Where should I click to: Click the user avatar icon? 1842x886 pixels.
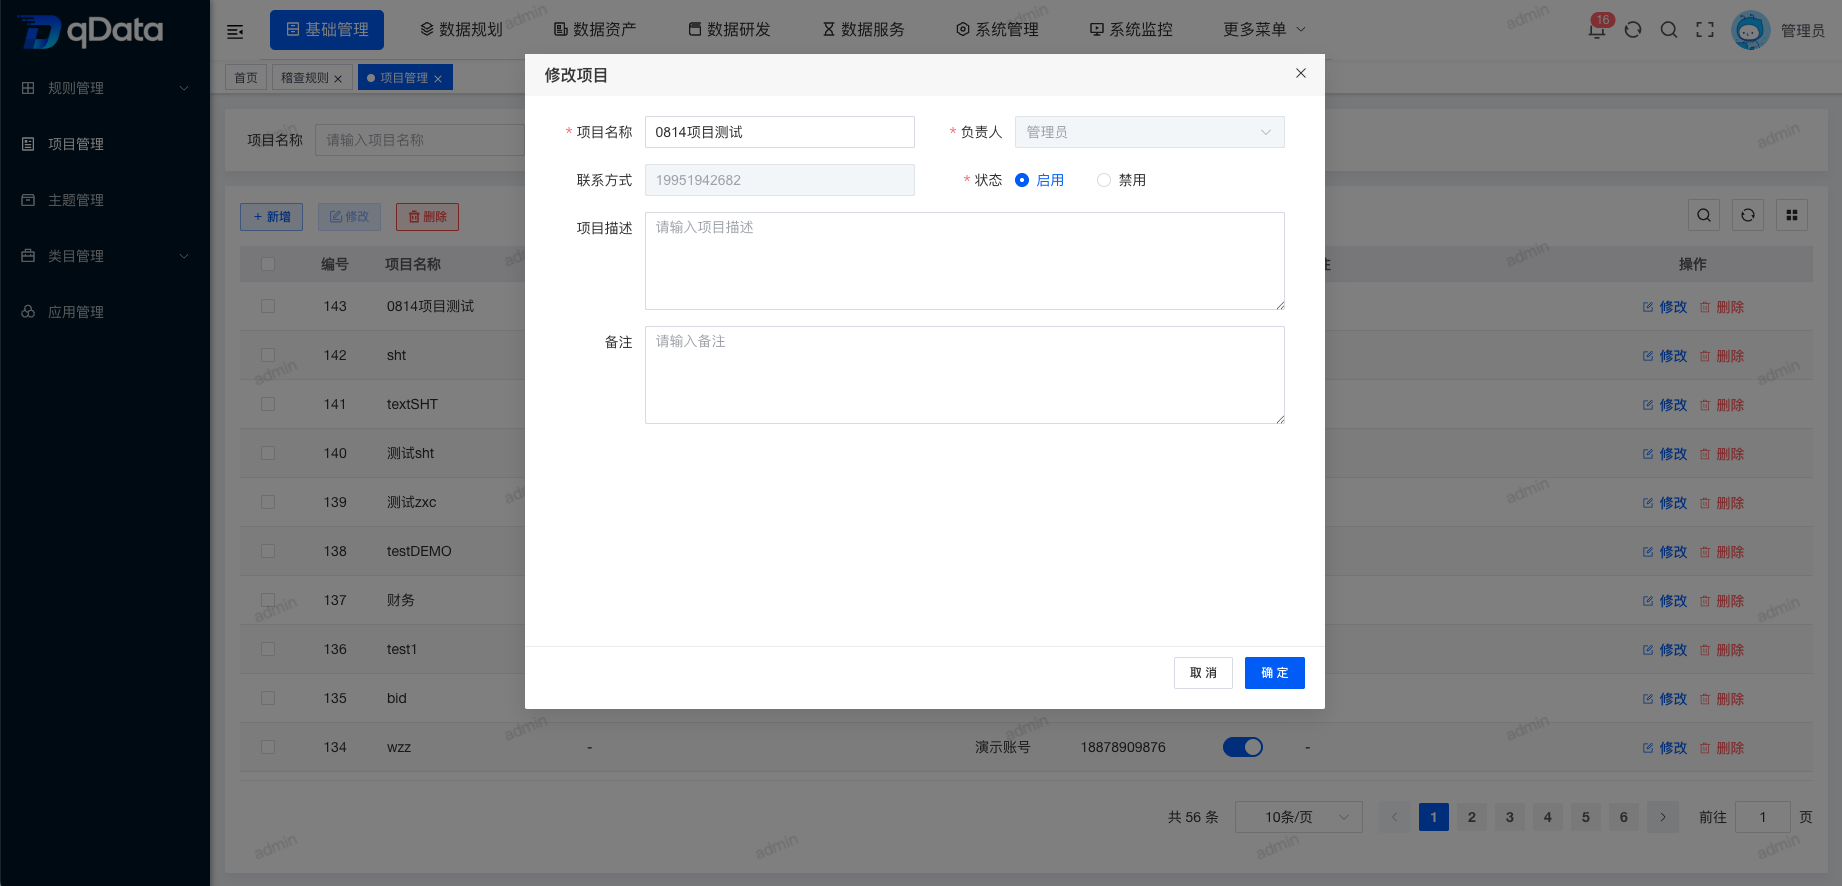pyautogui.click(x=1751, y=30)
